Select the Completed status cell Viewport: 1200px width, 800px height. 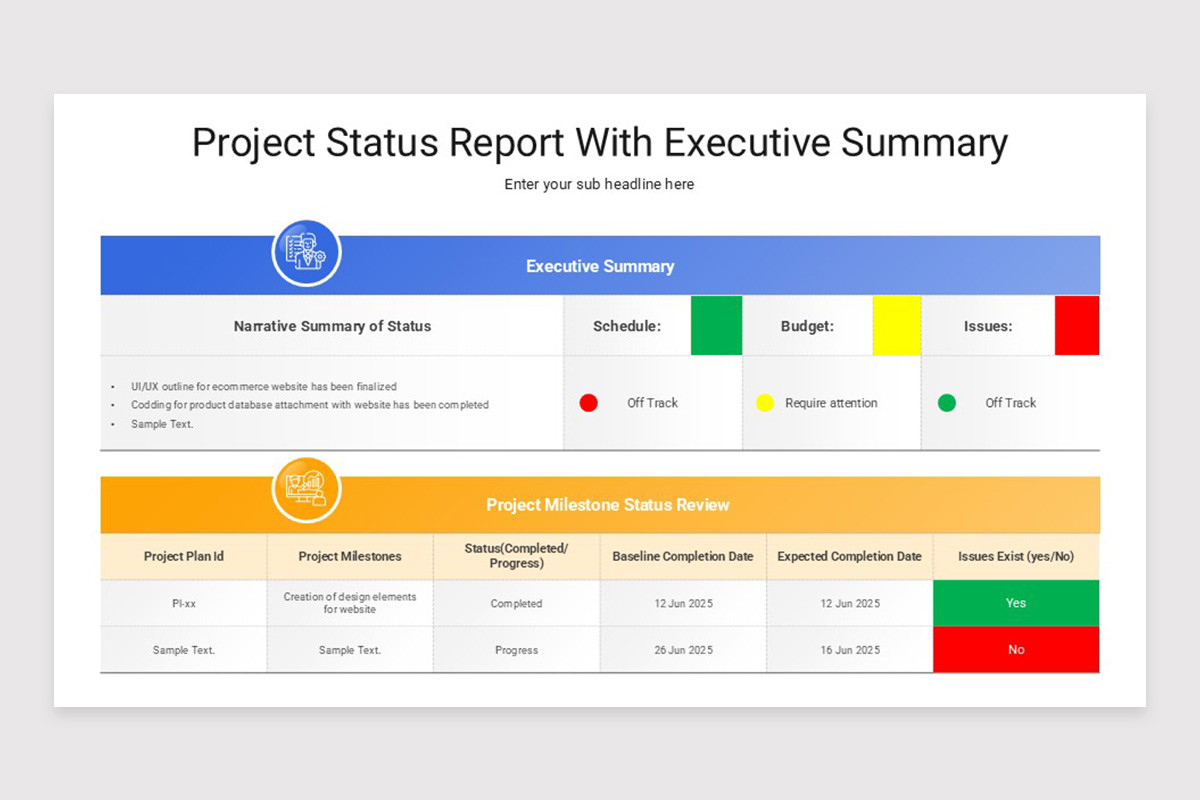(516, 603)
